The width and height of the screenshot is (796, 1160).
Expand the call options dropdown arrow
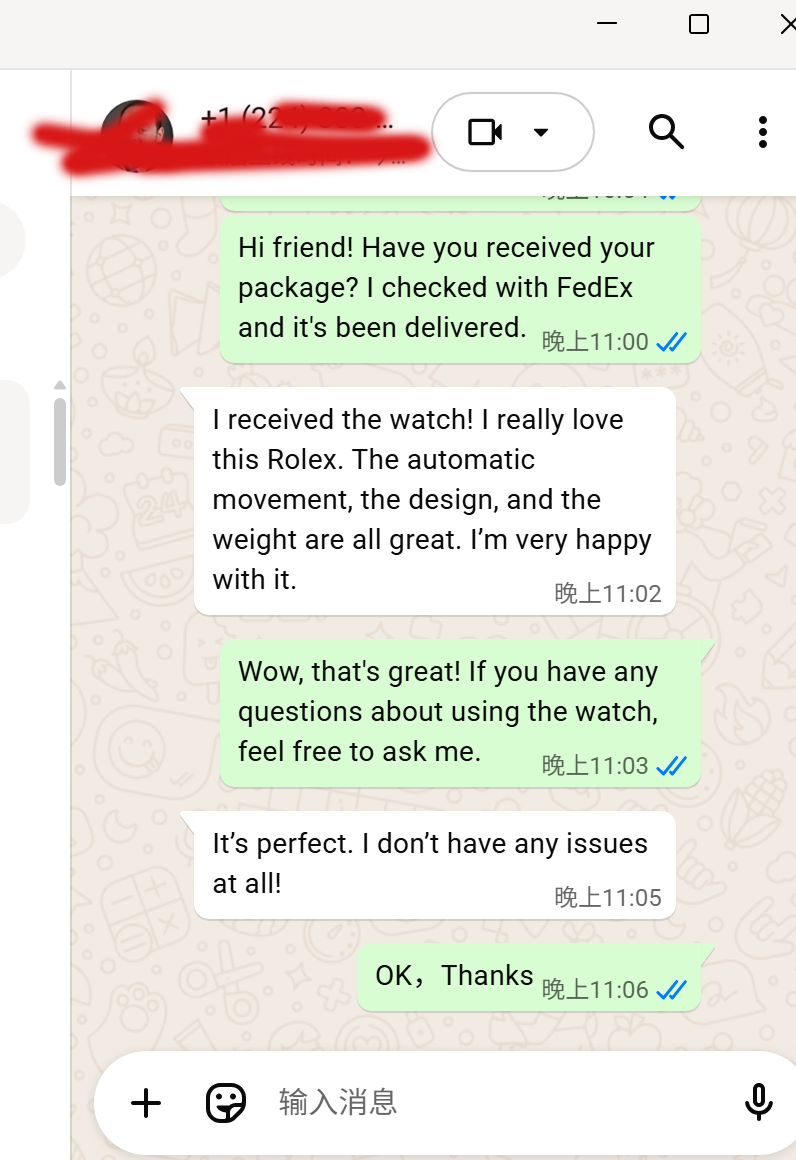[541, 132]
